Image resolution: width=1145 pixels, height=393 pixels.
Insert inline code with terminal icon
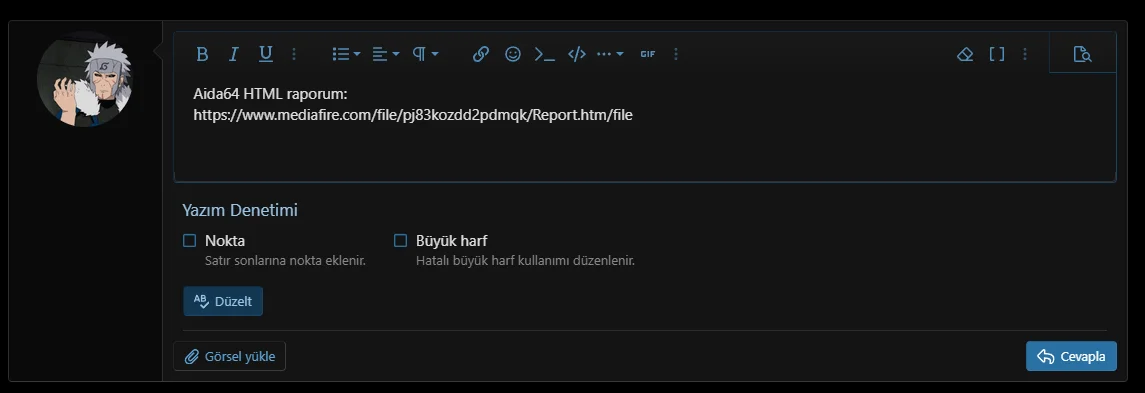coord(545,54)
